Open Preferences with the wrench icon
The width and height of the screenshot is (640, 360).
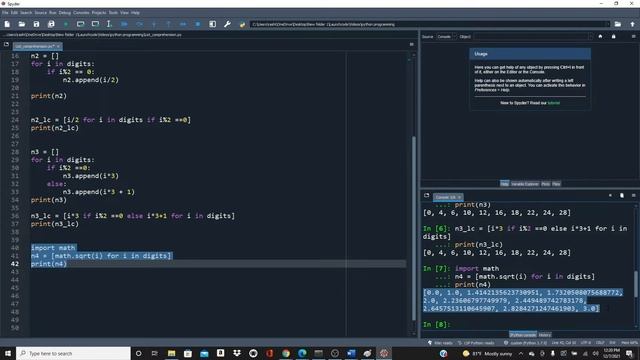pos(227,24)
